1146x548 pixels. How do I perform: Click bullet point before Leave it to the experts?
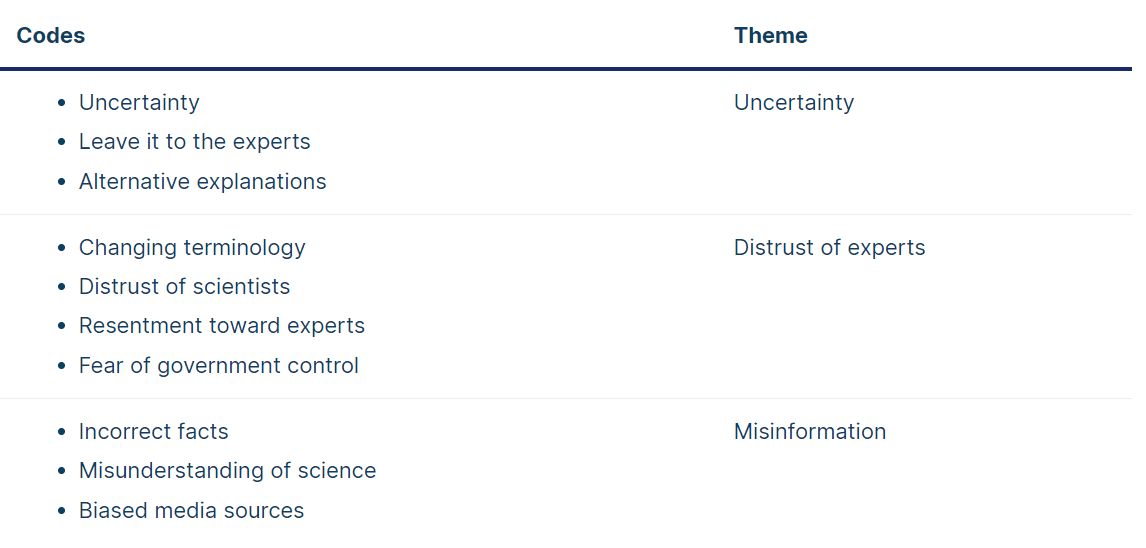coord(61,142)
